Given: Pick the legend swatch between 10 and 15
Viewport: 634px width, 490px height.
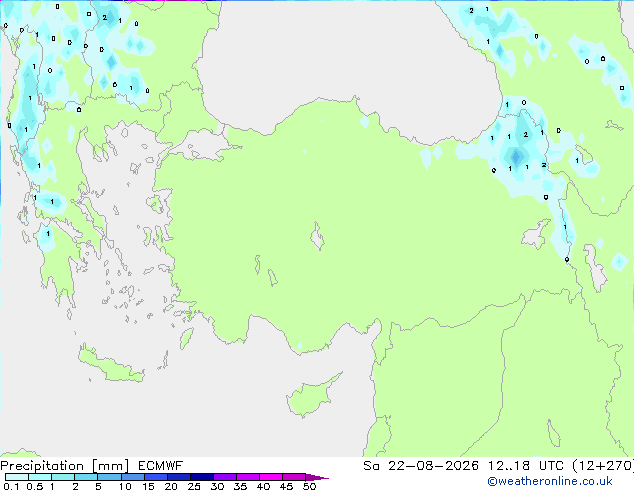Looking at the screenshot, I should coord(132,477).
